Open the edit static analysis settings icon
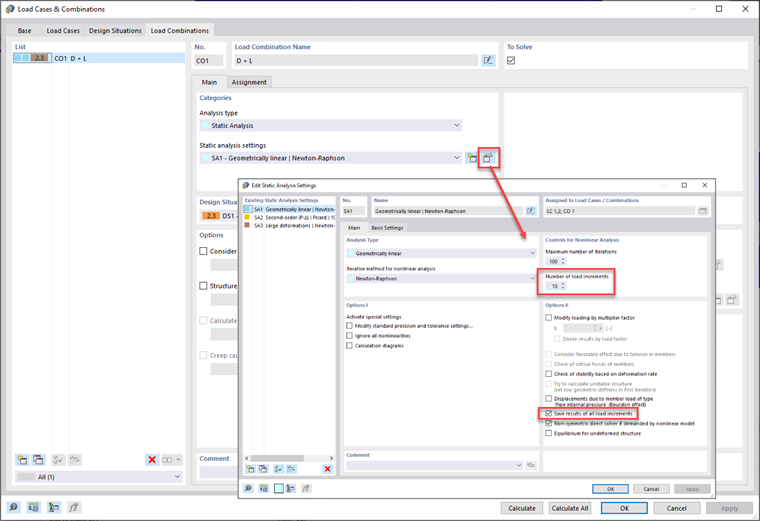The image size is (760, 521). pos(488,158)
